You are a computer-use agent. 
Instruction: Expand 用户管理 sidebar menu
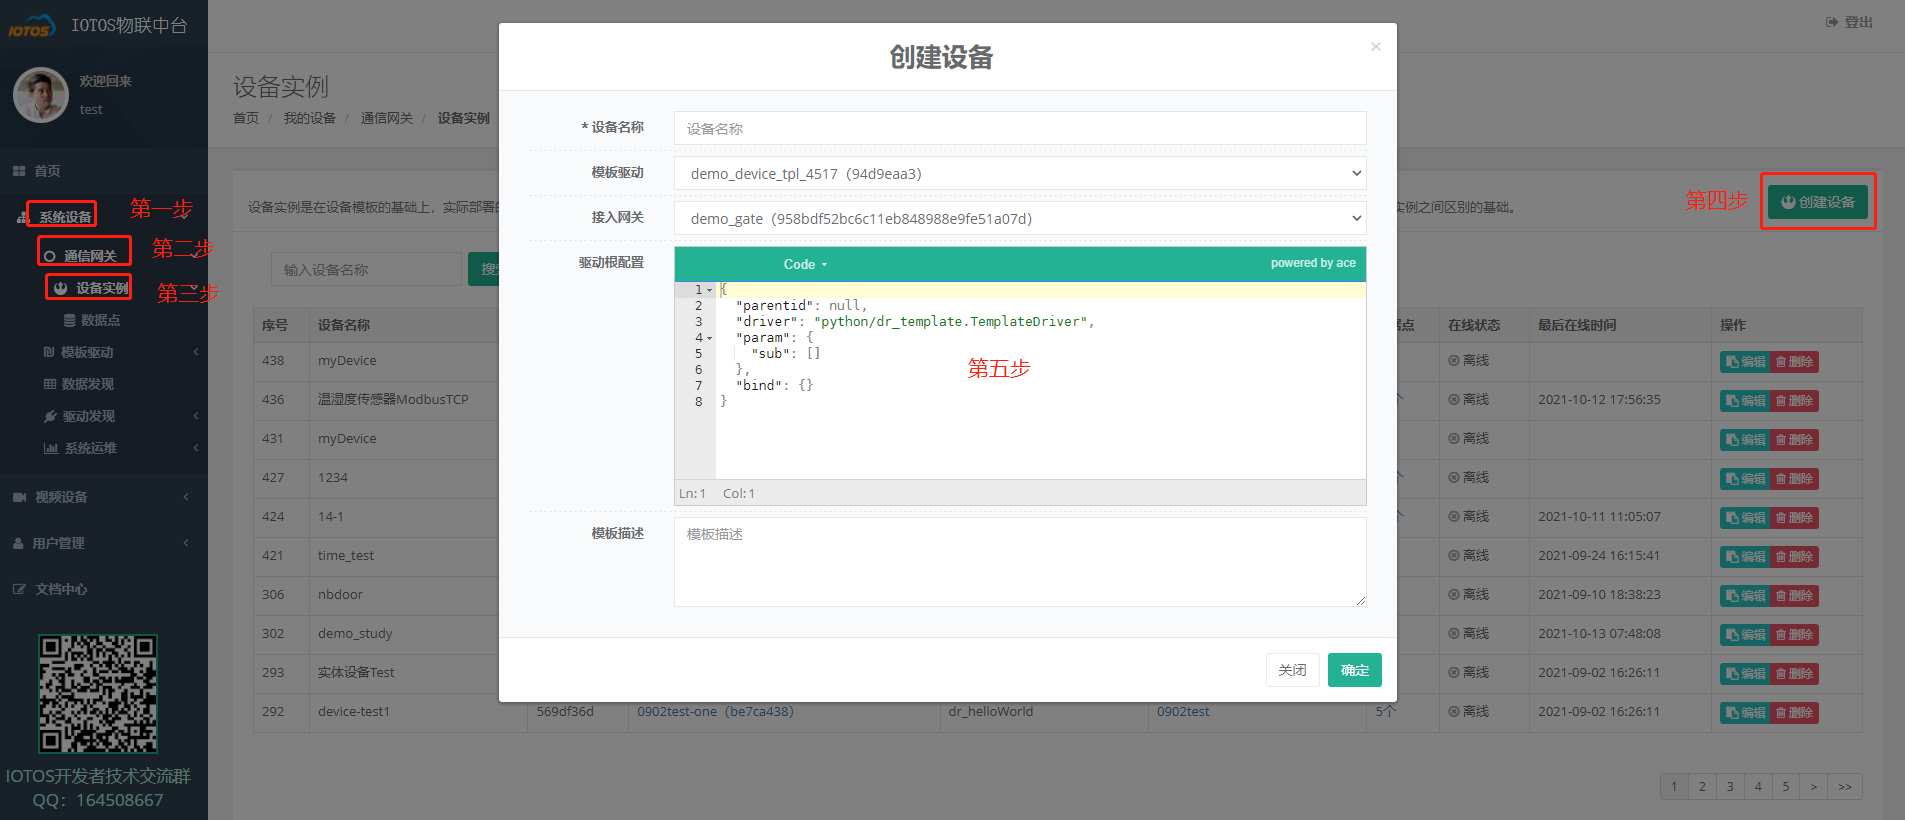(x=58, y=543)
